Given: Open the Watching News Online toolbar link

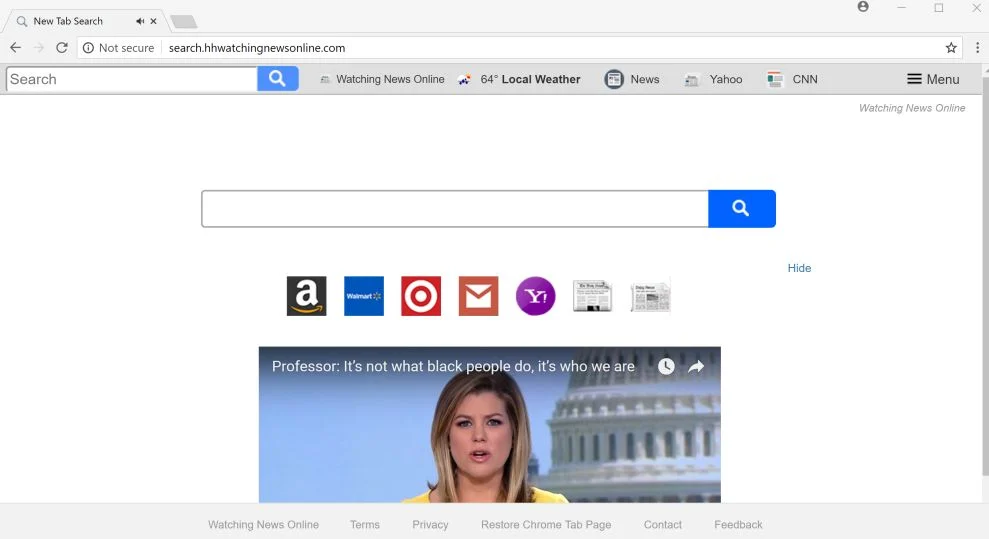Looking at the screenshot, I should click(x=390, y=79).
